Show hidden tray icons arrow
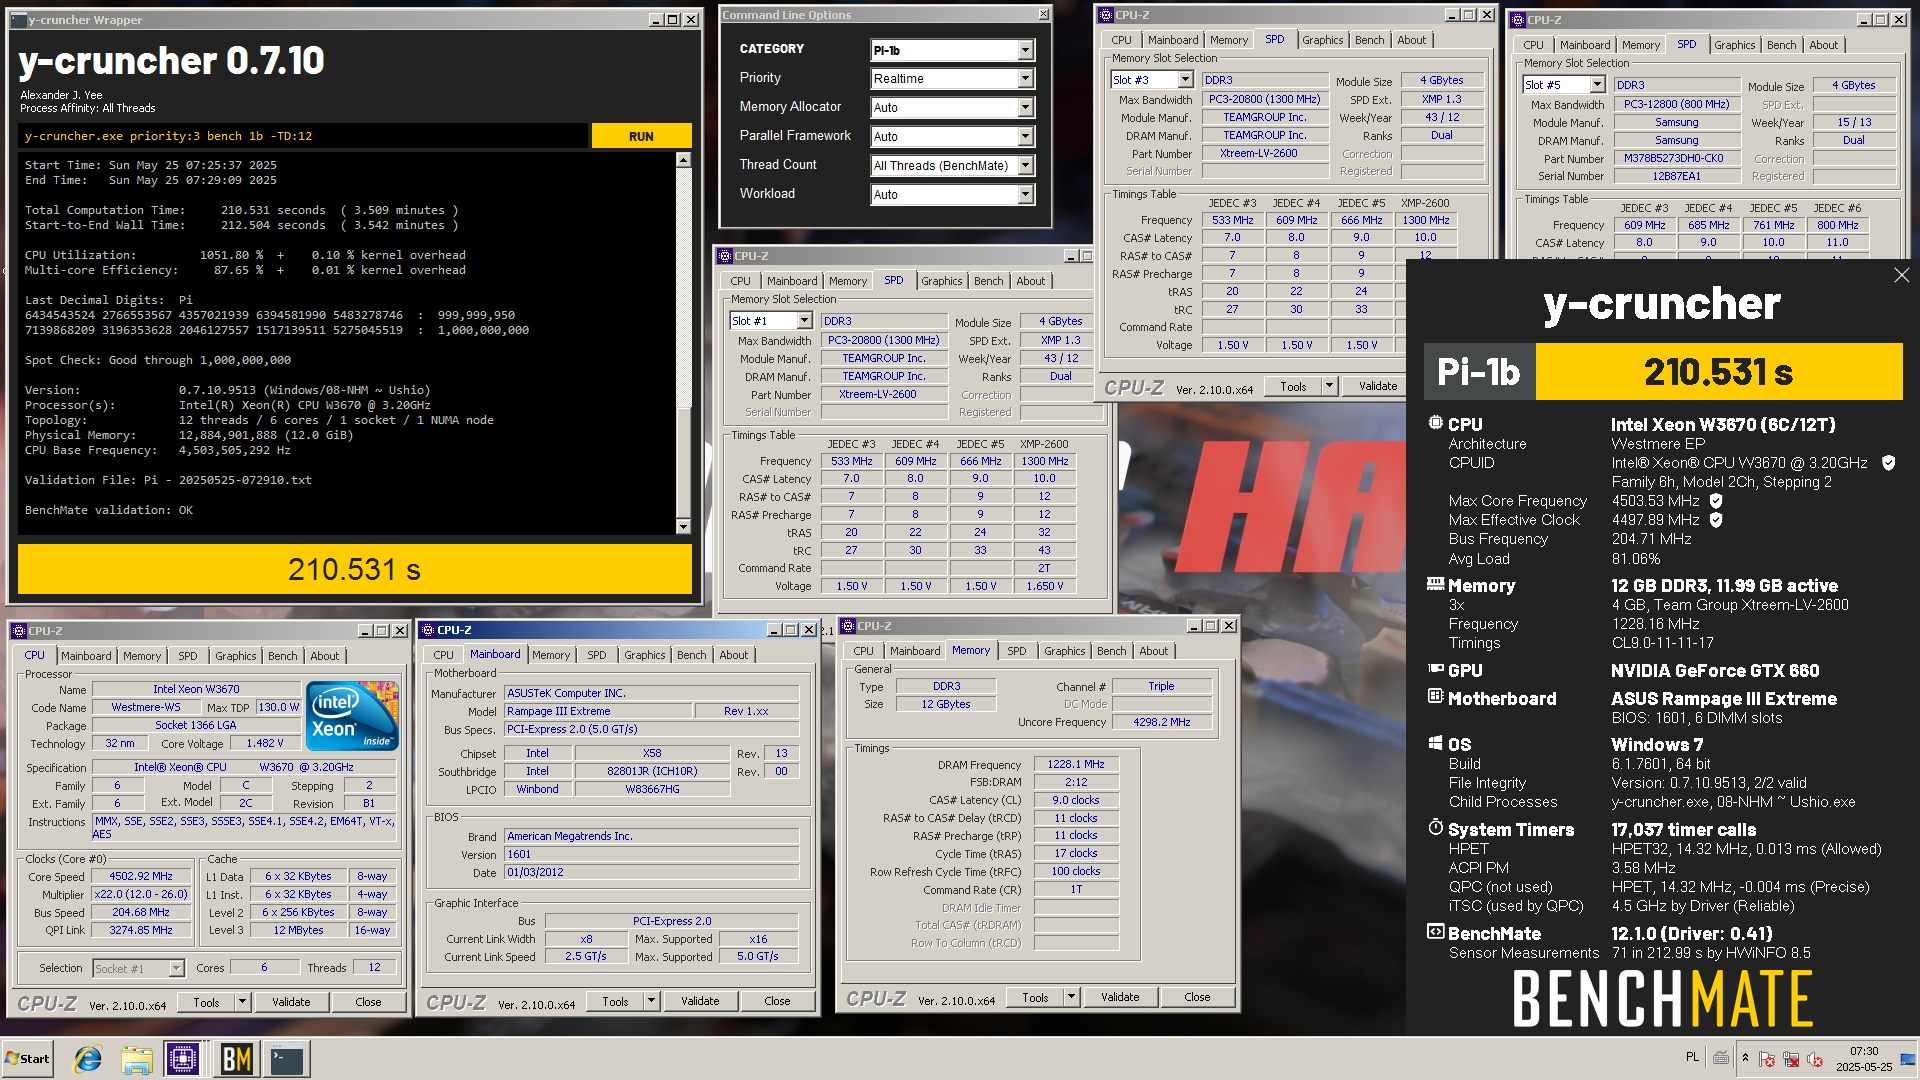 click(1745, 1058)
